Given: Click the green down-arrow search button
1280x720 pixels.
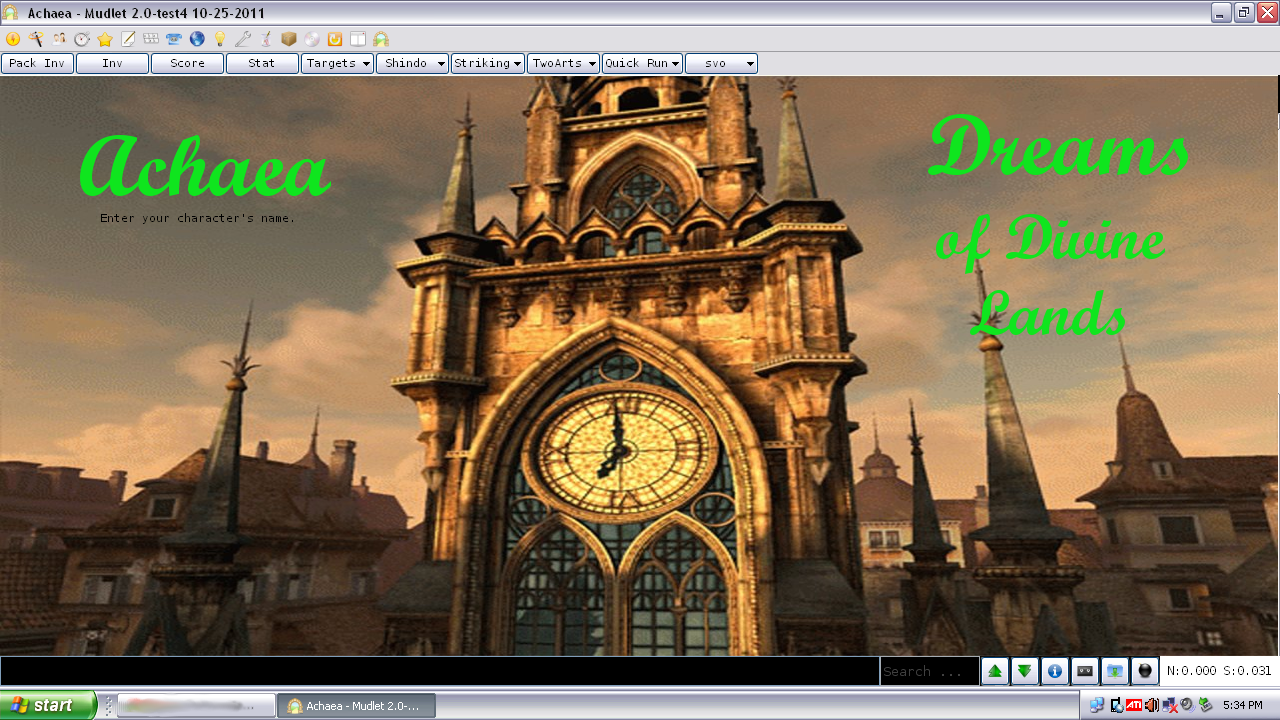Looking at the screenshot, I should [1025, 671].
